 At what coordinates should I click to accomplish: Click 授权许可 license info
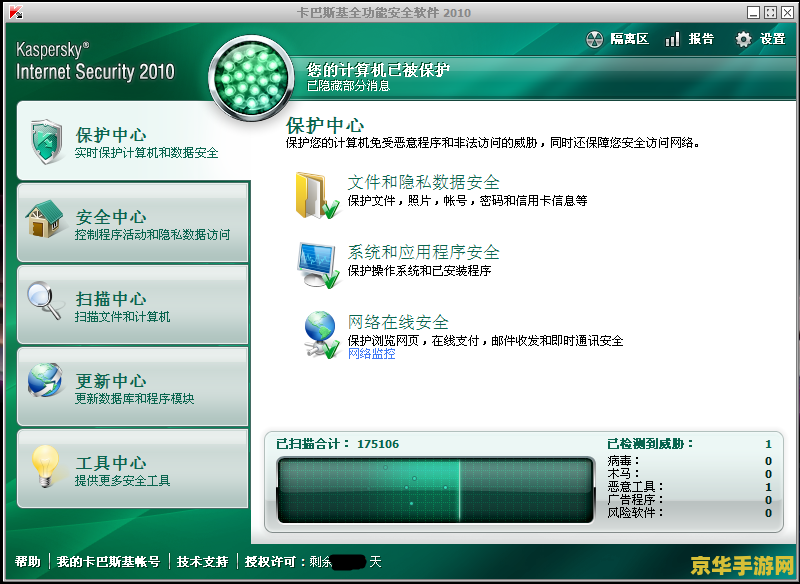[313, 562]
